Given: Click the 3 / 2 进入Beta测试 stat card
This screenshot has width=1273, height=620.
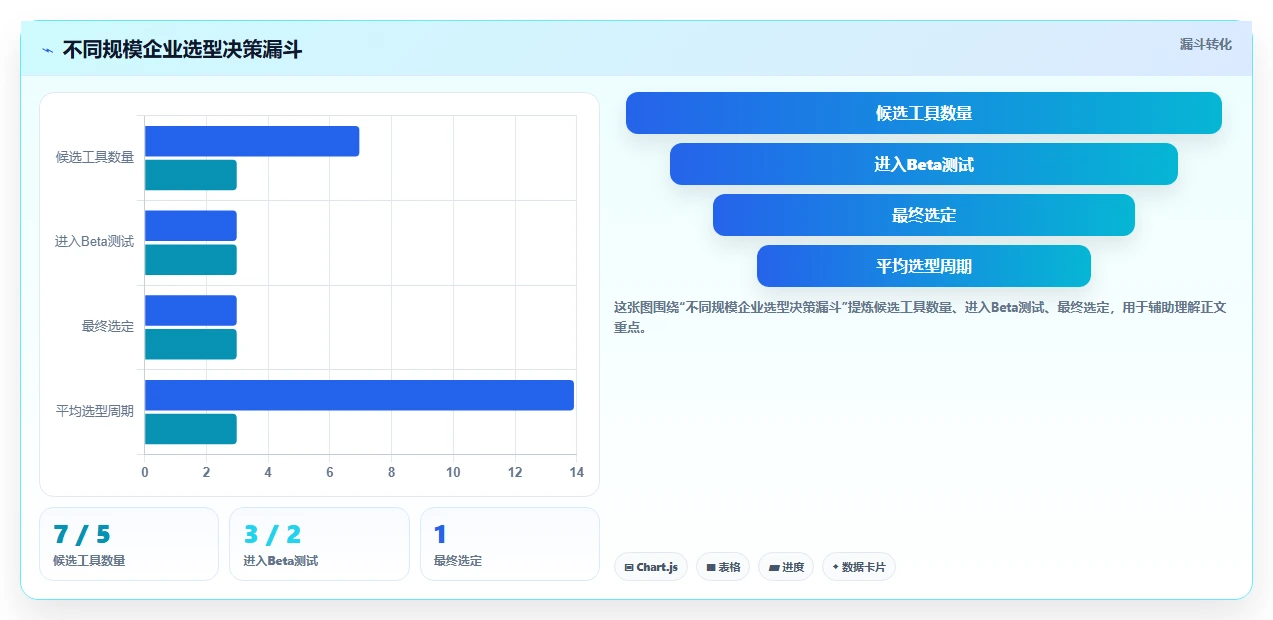Looking at the screenshot, I should [x=319, y=544].
